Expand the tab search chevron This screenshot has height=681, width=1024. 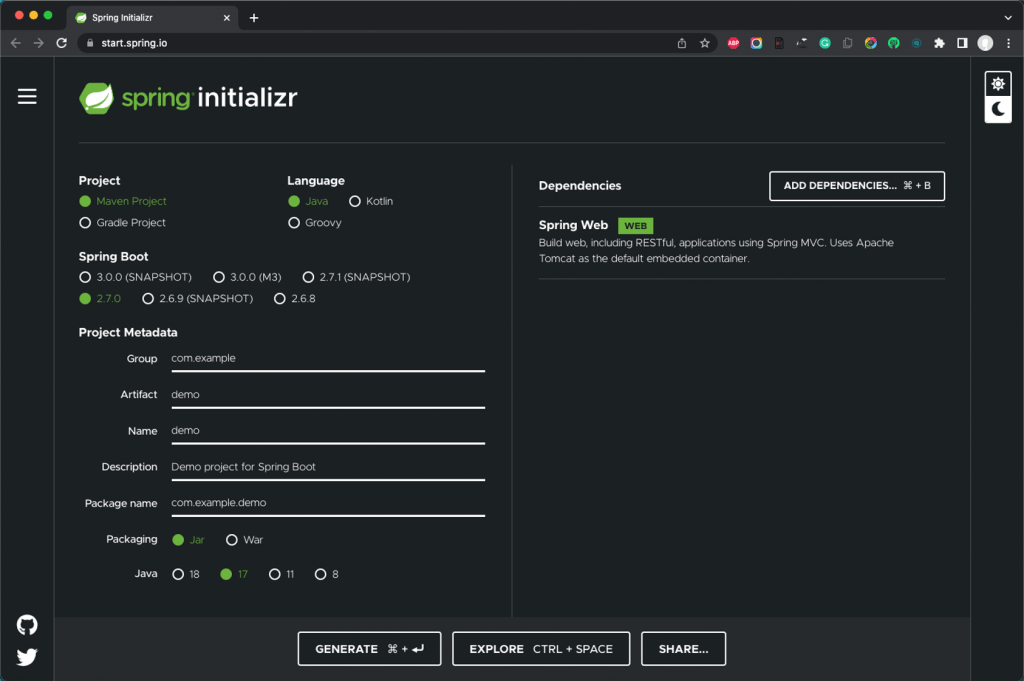[1008, 18]
